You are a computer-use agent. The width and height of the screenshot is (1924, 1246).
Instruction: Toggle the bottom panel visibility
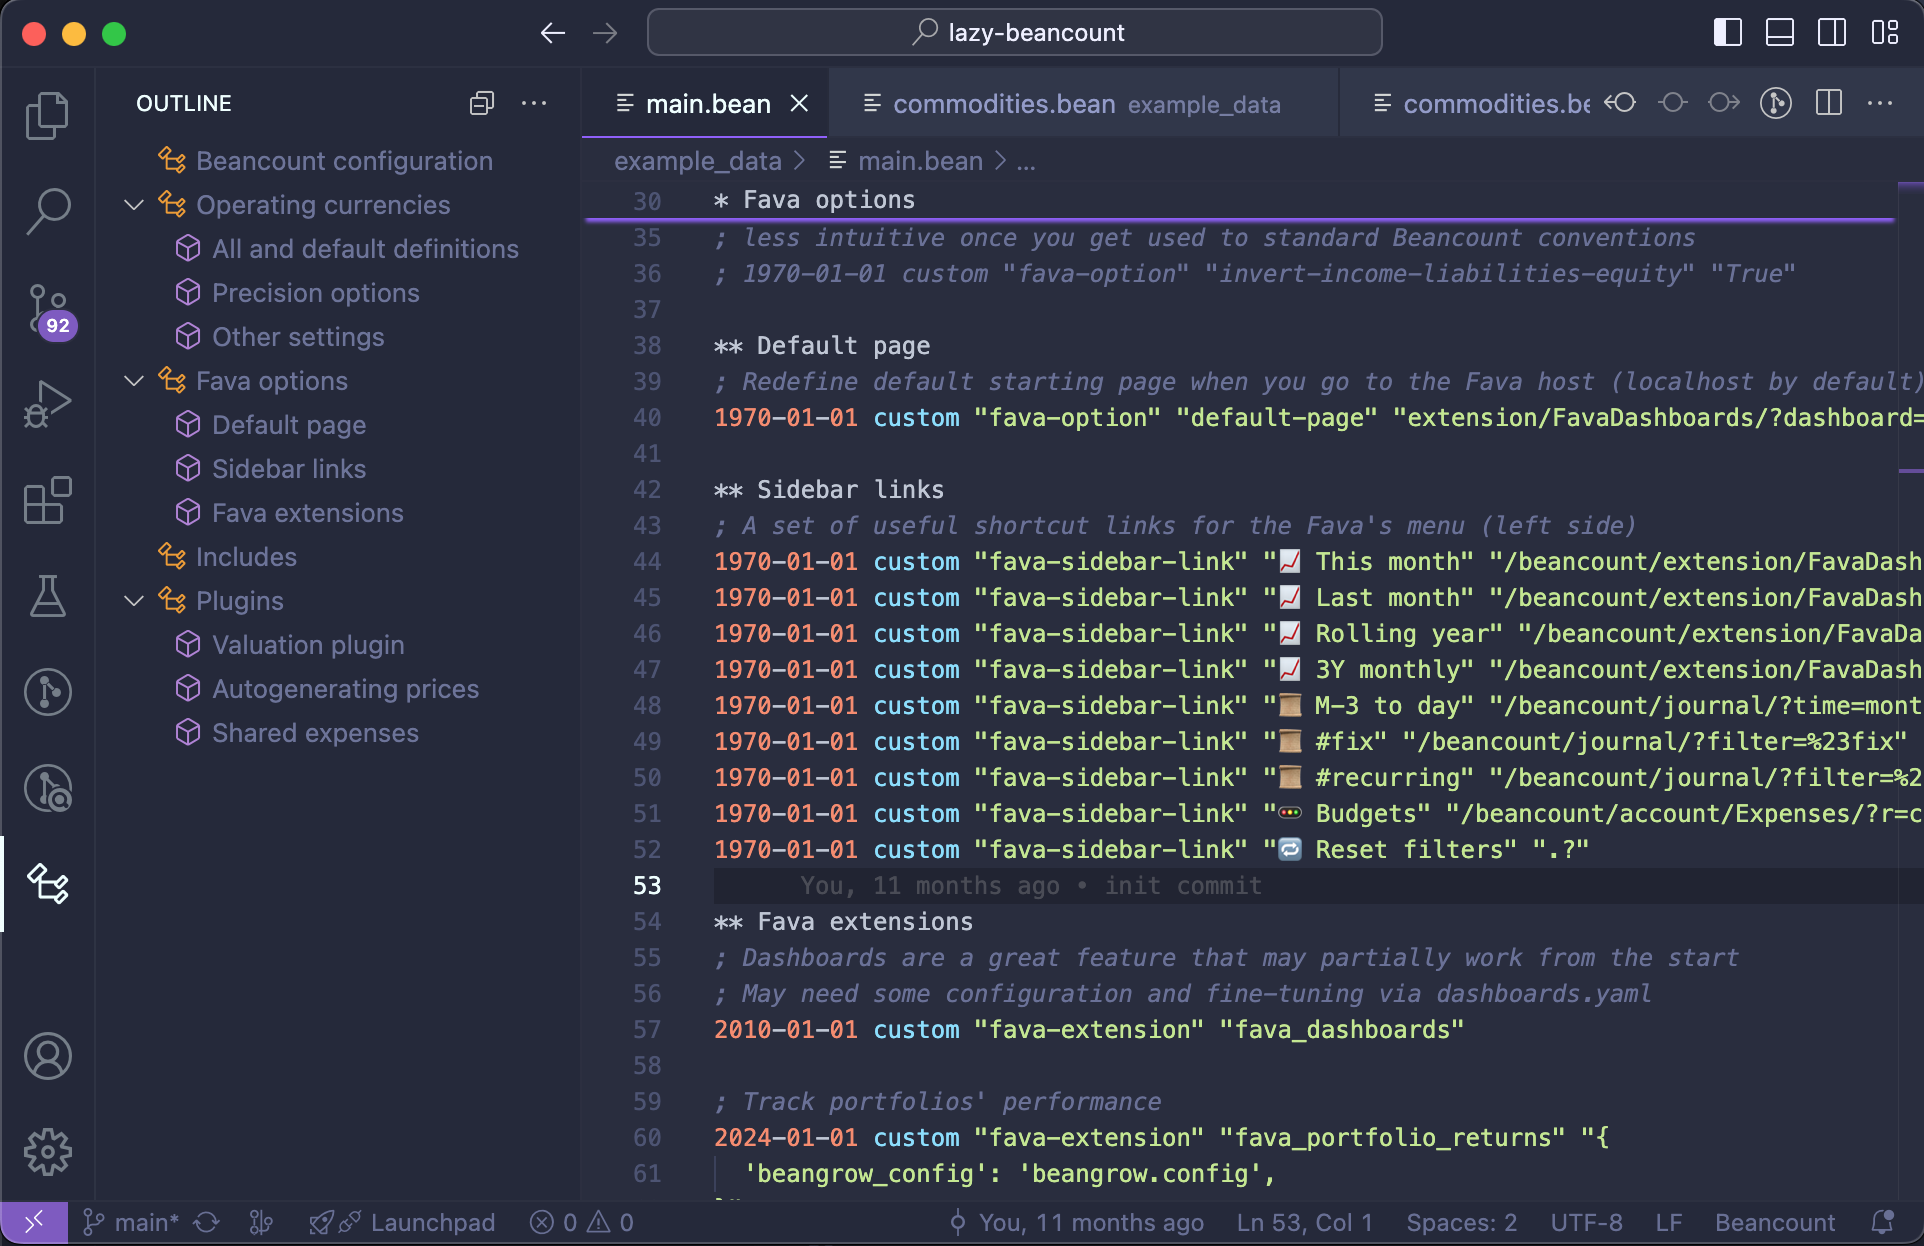coord(1780,33)
